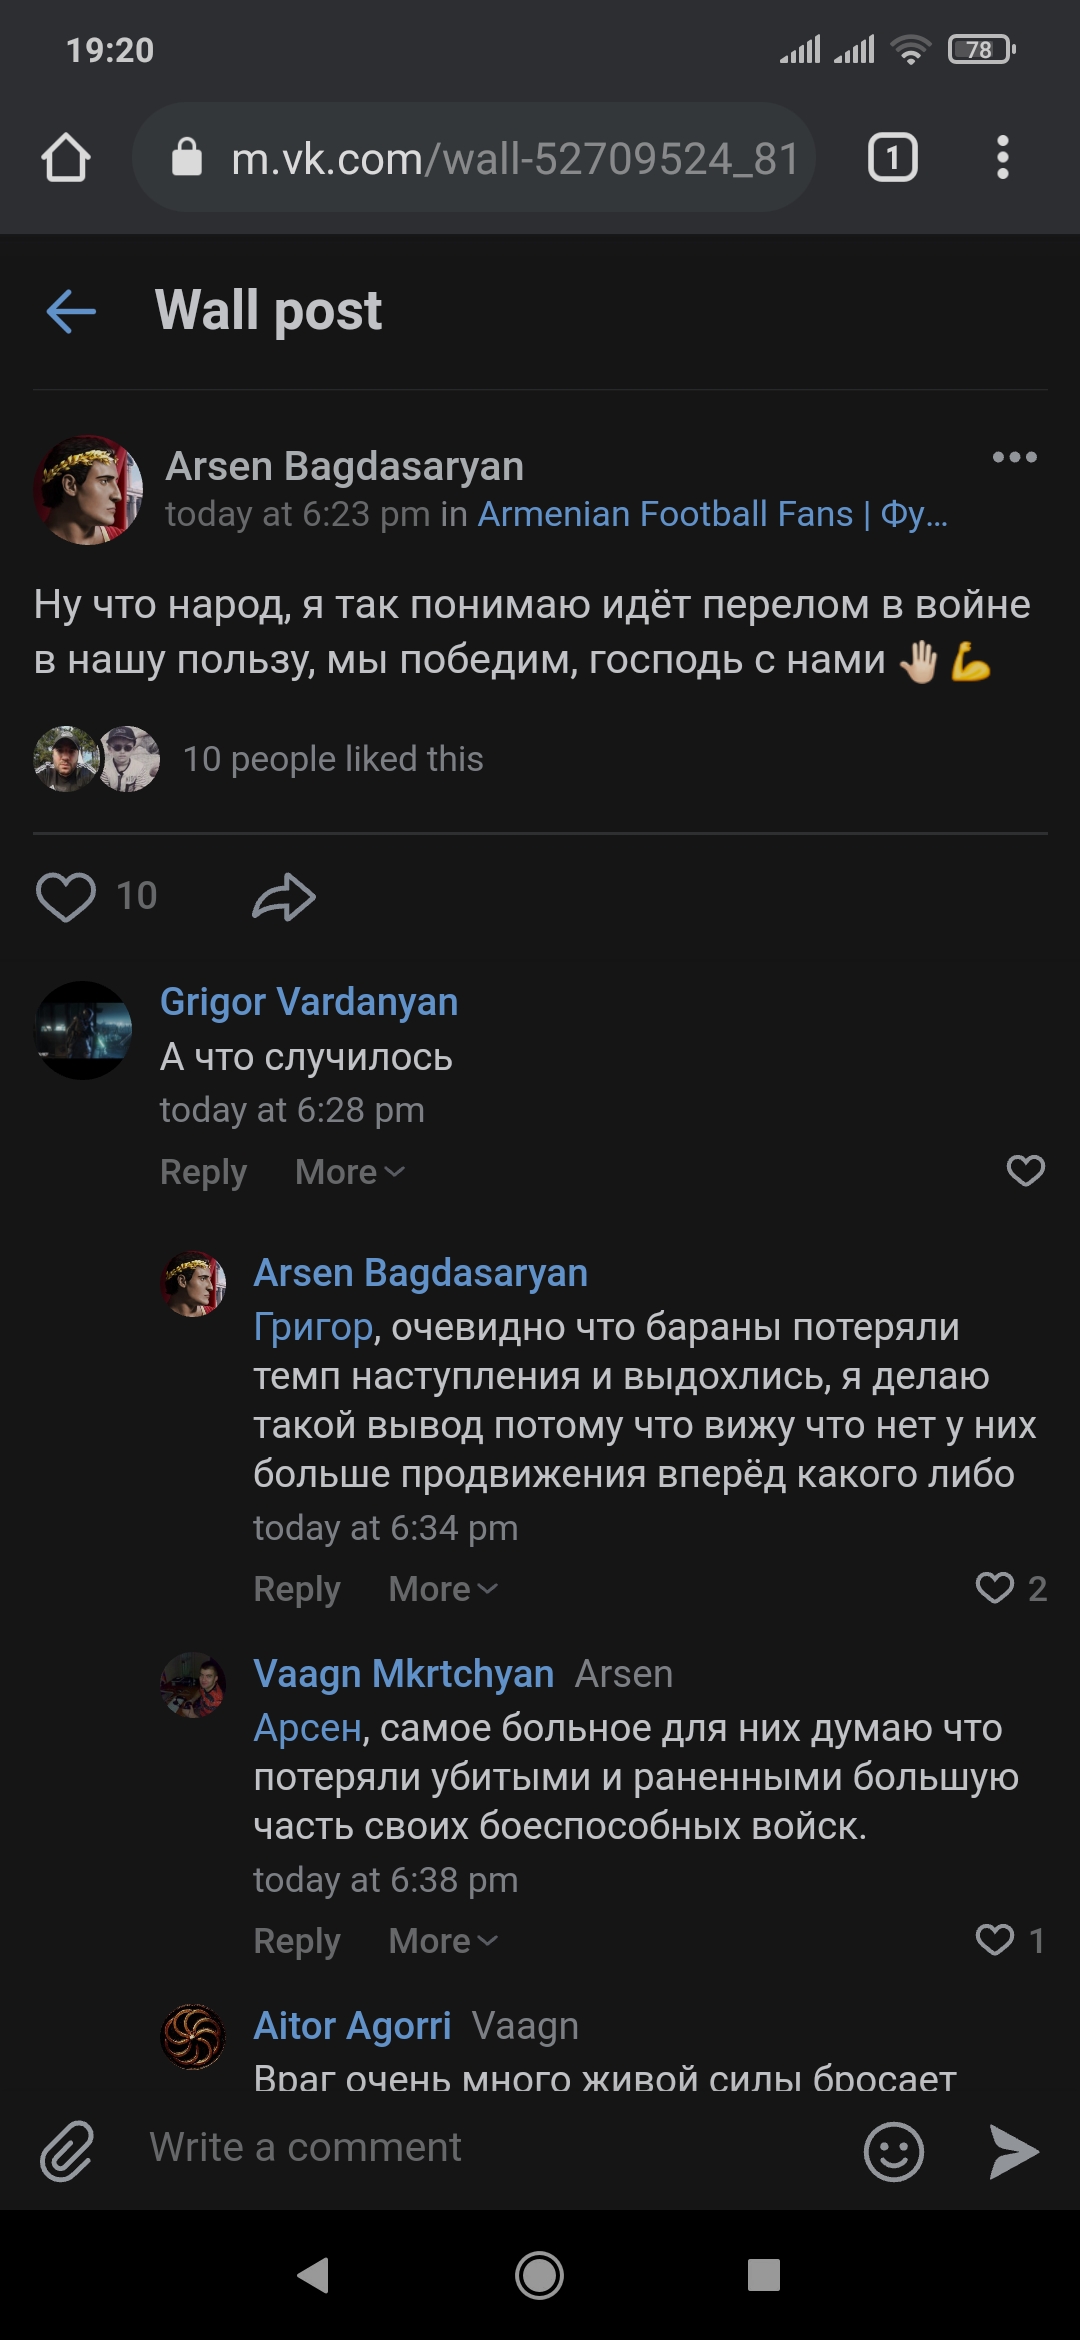Screen dimensions: 1080x2340
Task: Open More under Arsen's reply
Action: tap(440, 1588)
